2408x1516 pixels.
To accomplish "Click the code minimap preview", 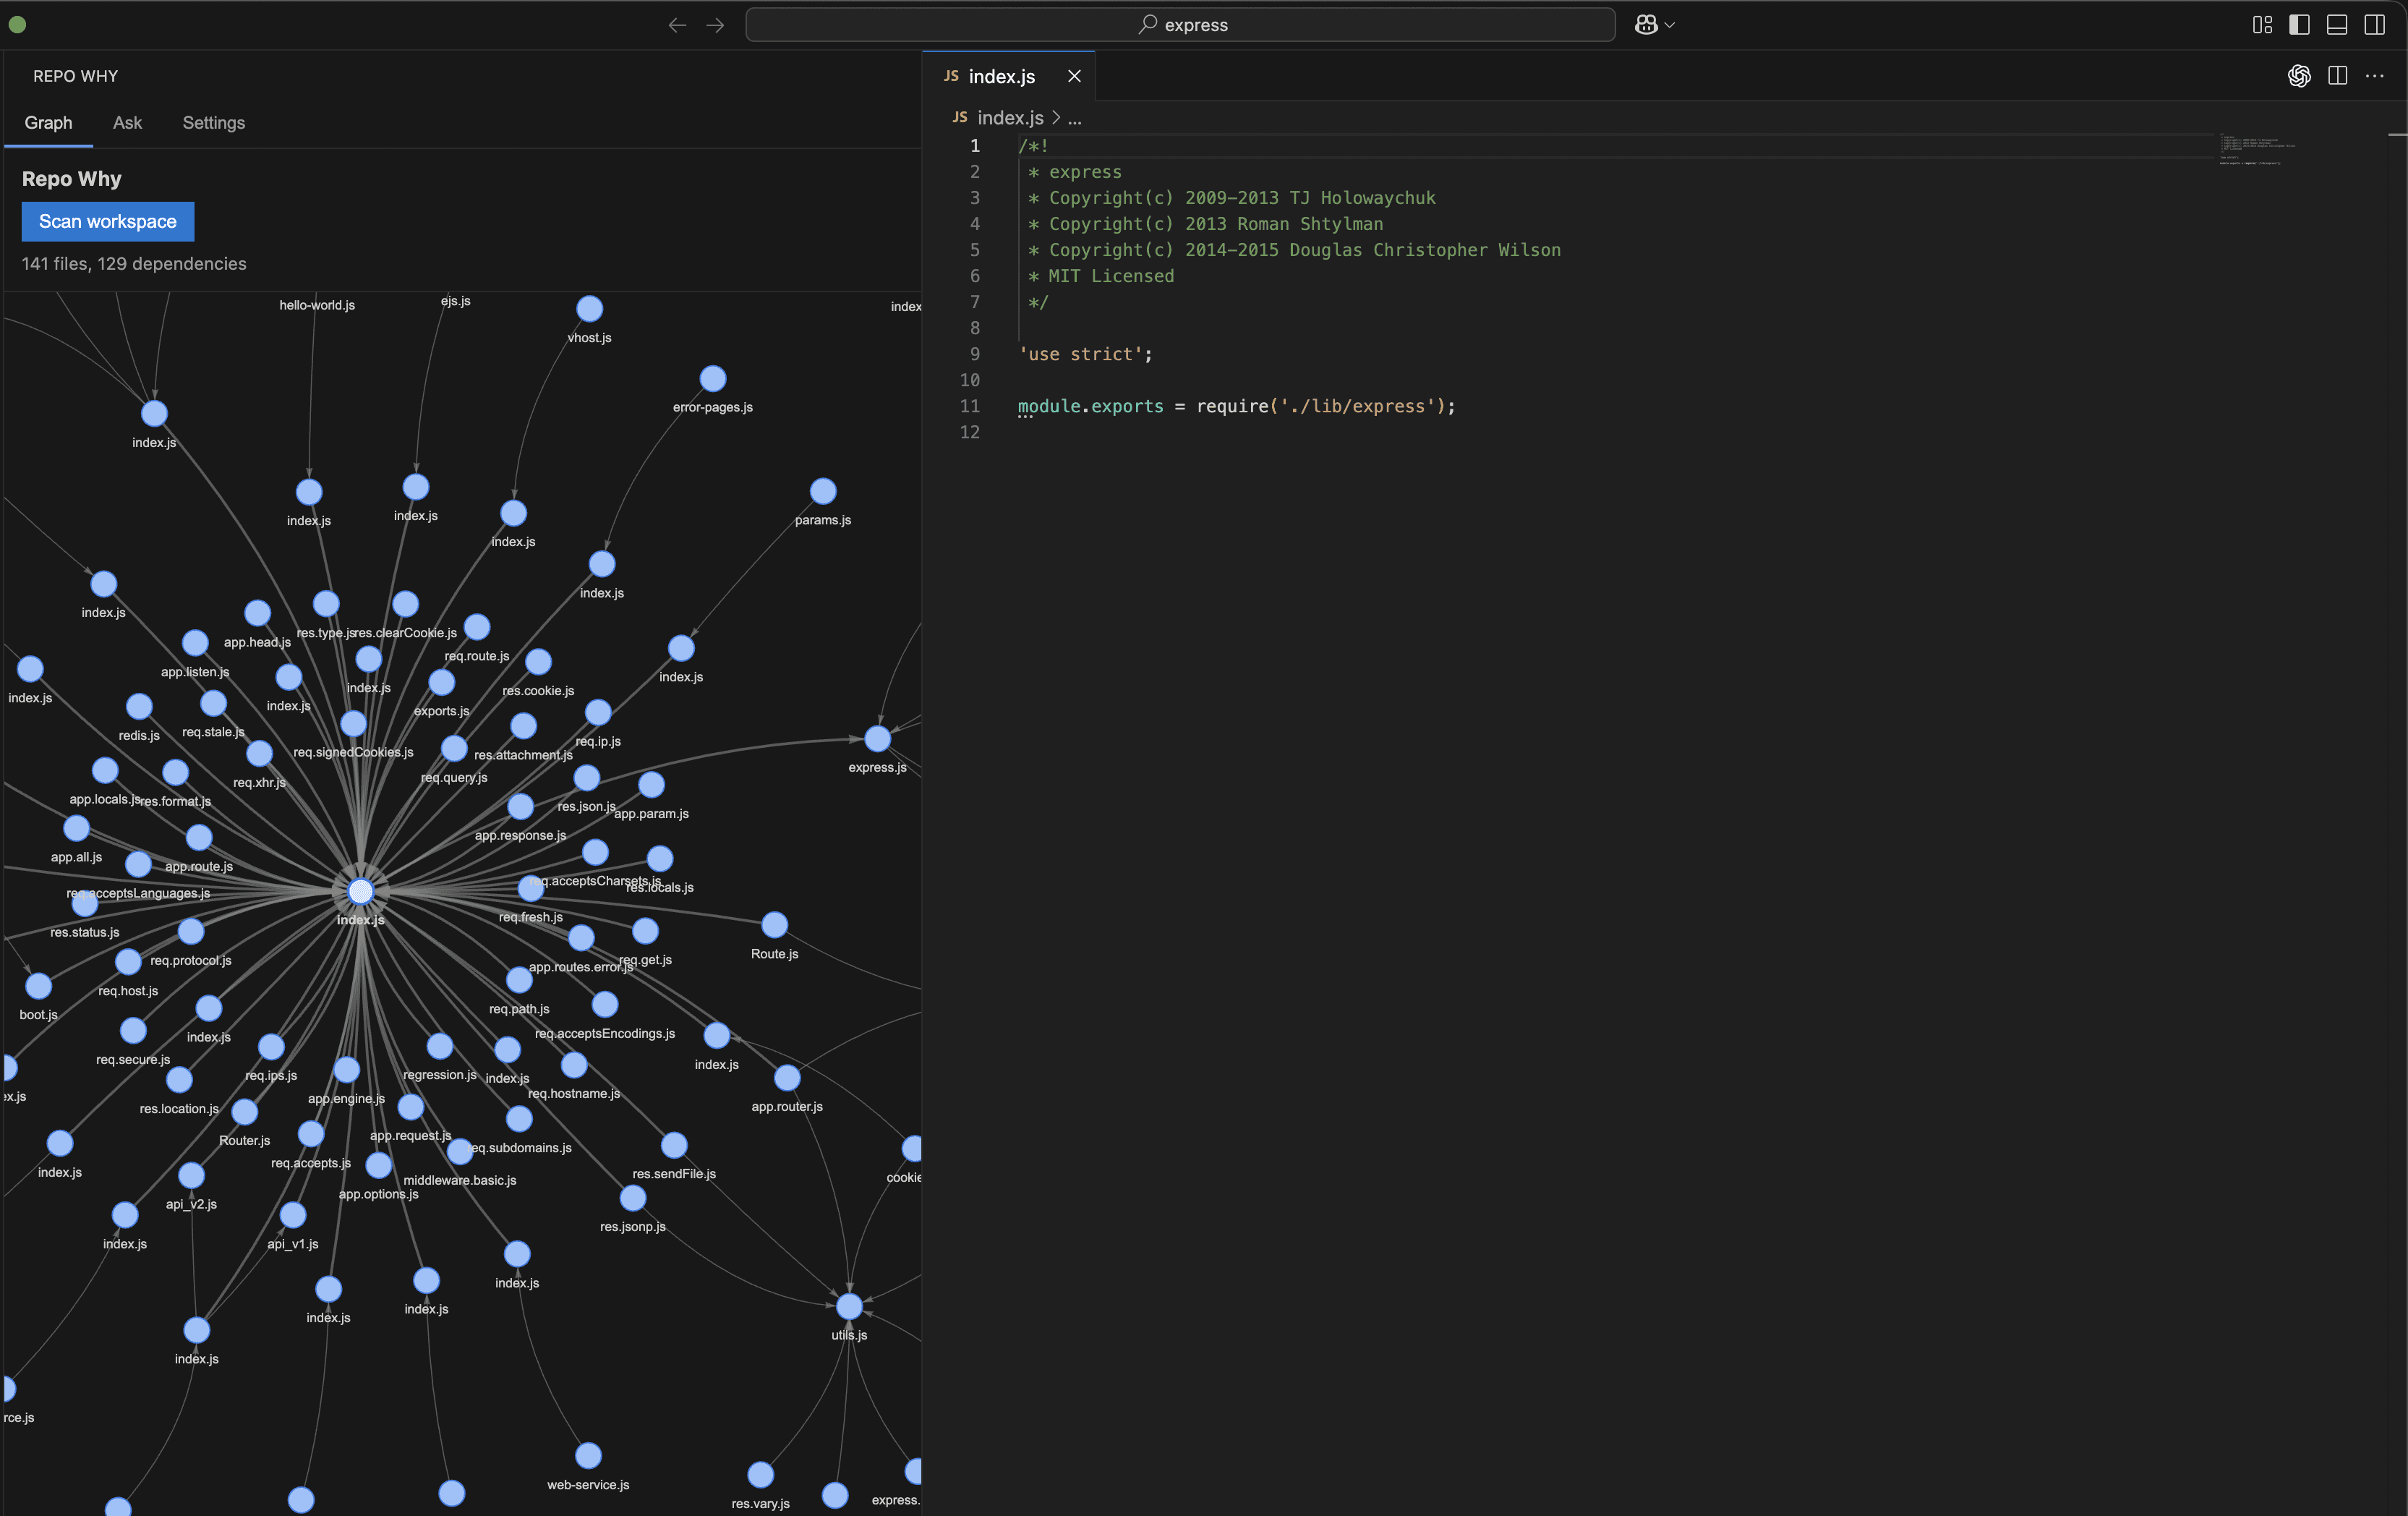I will coord(2257,150).
